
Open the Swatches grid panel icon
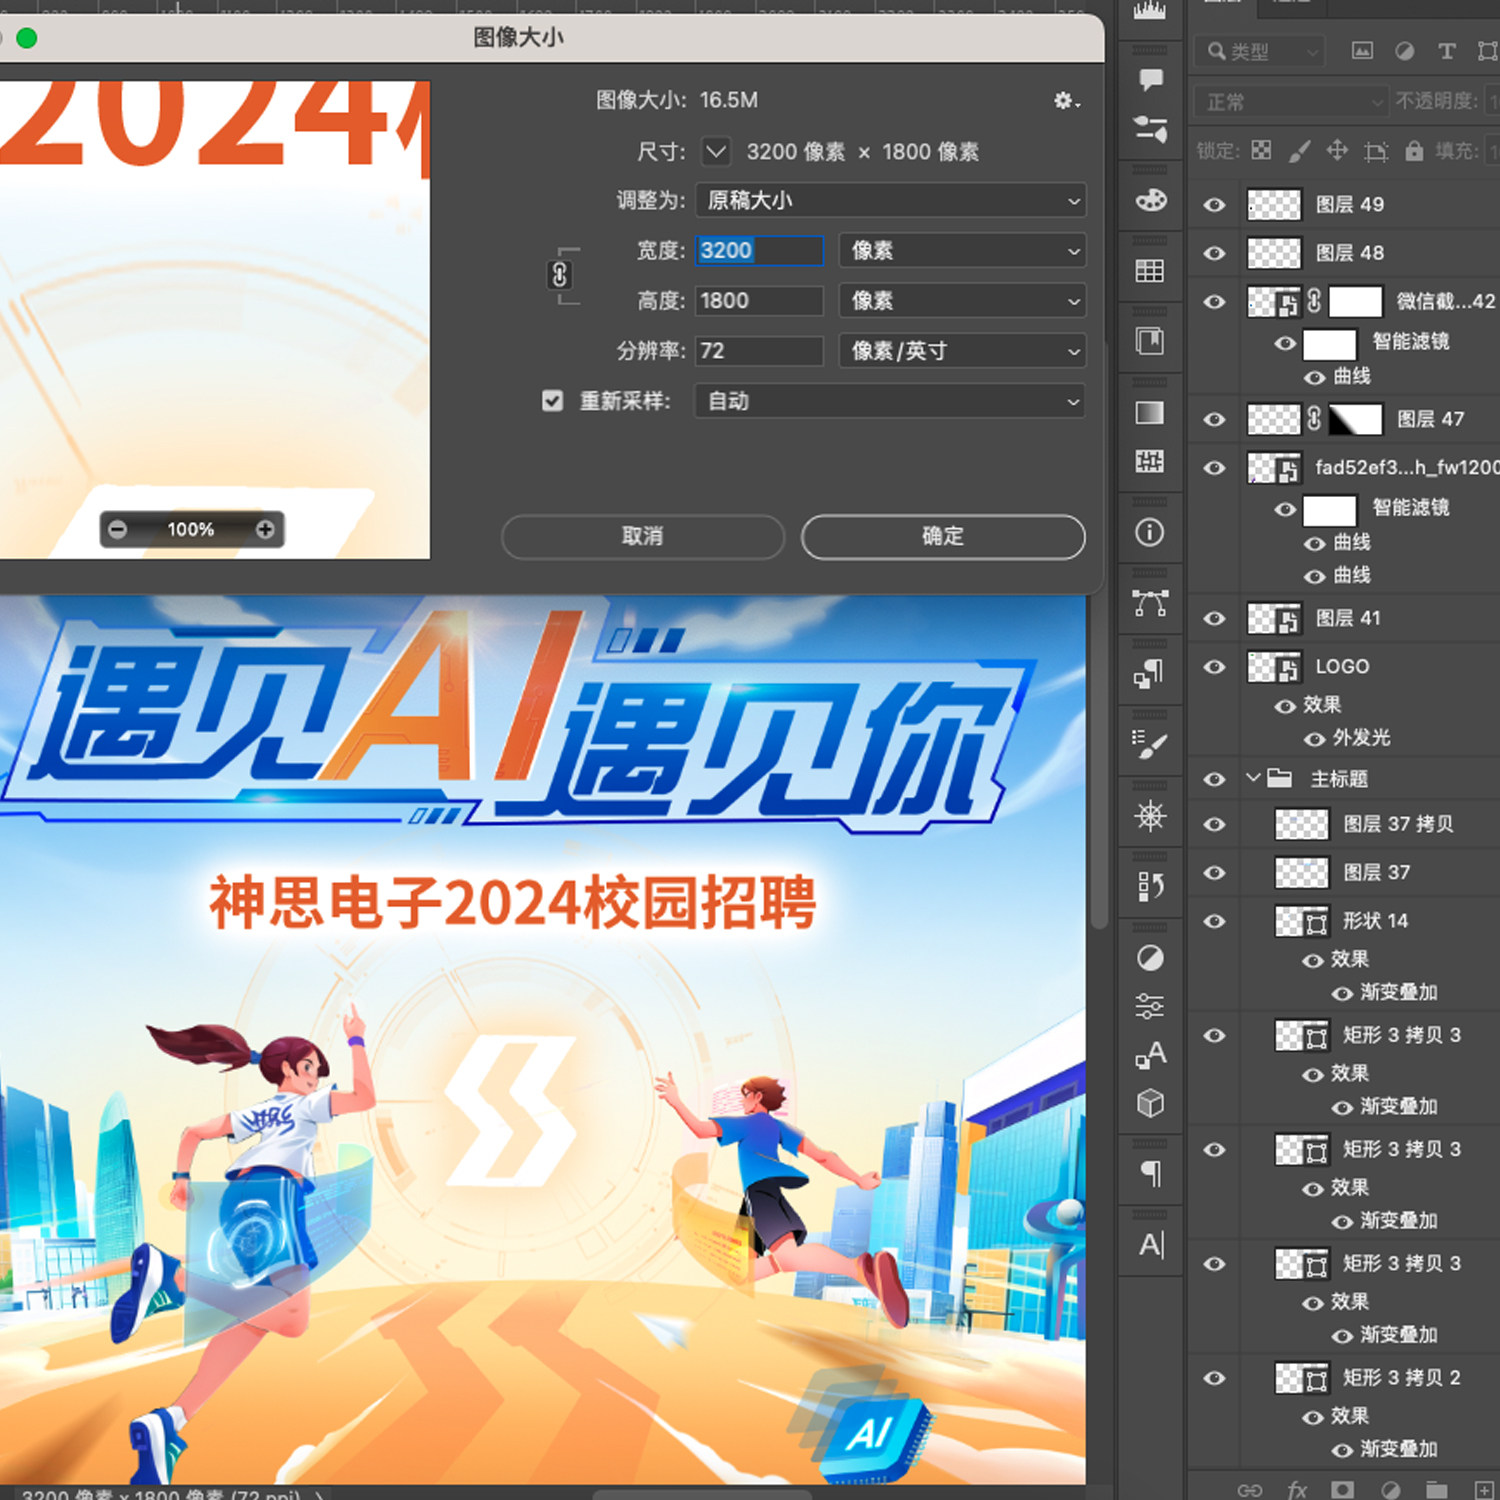pyautogui.click(x=1150, y=270)
